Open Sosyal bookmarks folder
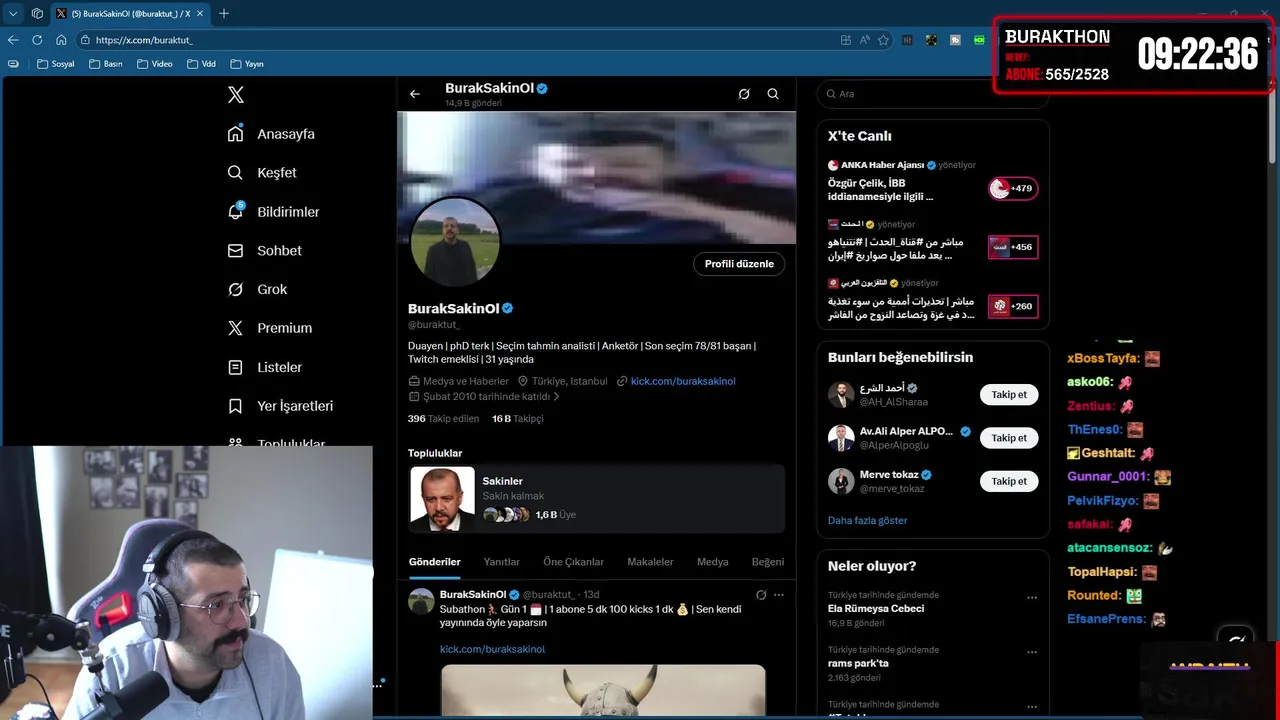The width and height of the screenshot is (1280, 720). [56, 64]
